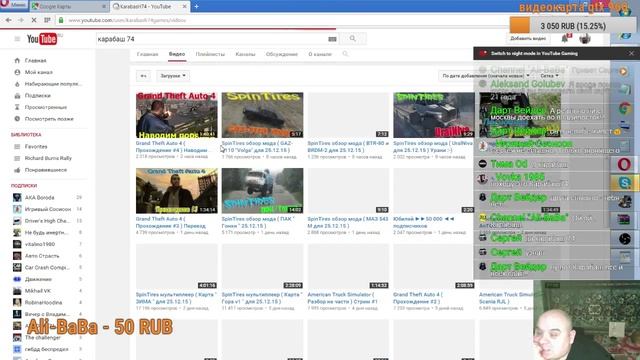The image size is (640, 360).
Task: Switch to Google Карты browser tab
Action: (x=68, y=7)
